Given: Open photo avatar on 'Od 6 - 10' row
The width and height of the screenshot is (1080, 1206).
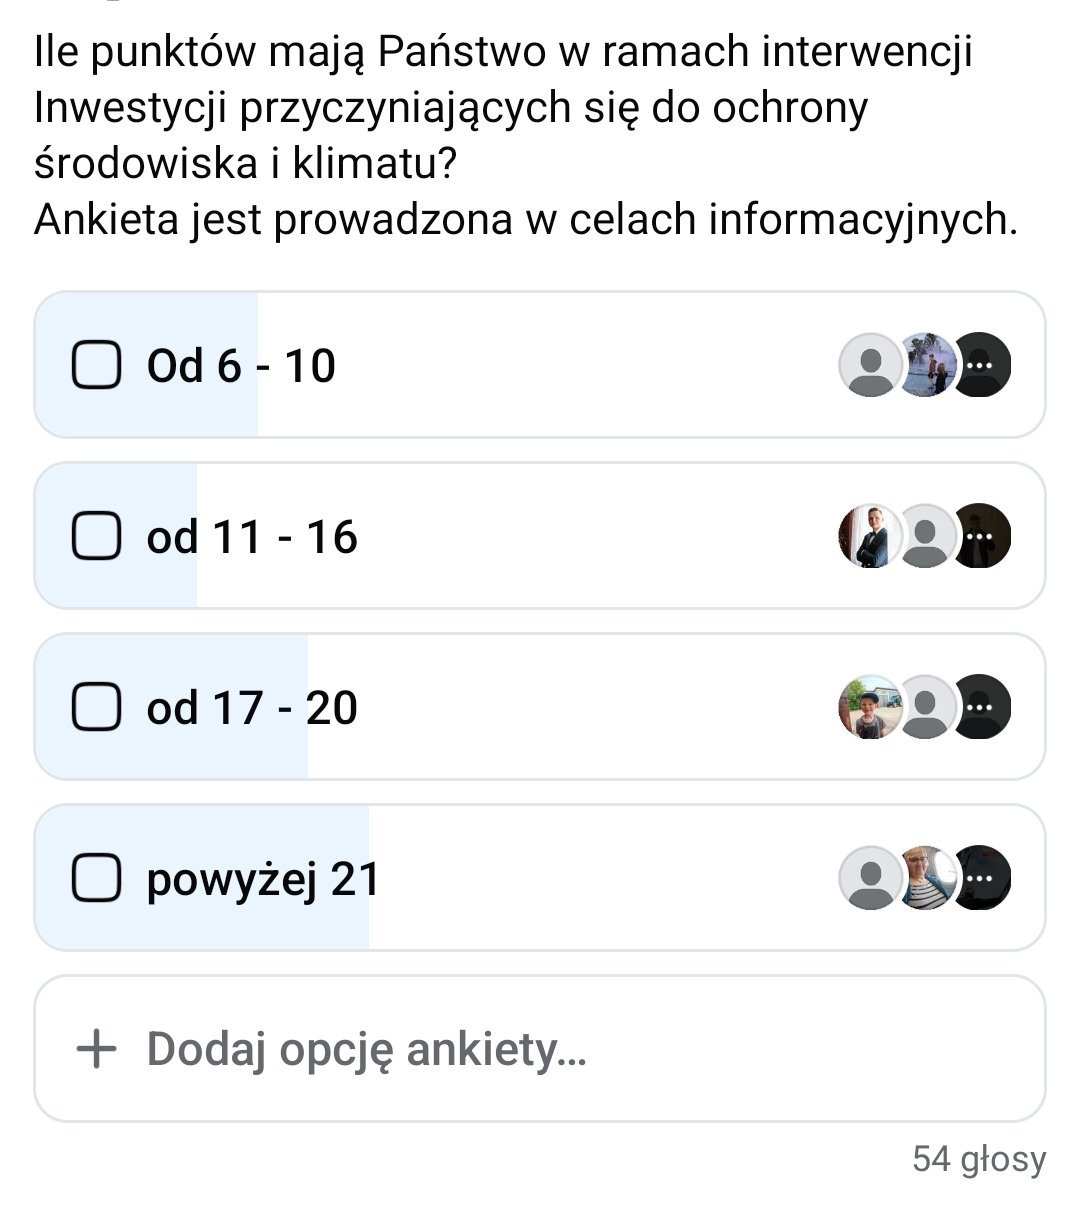Looking at the screenshot, I should (x=926, y=365).
